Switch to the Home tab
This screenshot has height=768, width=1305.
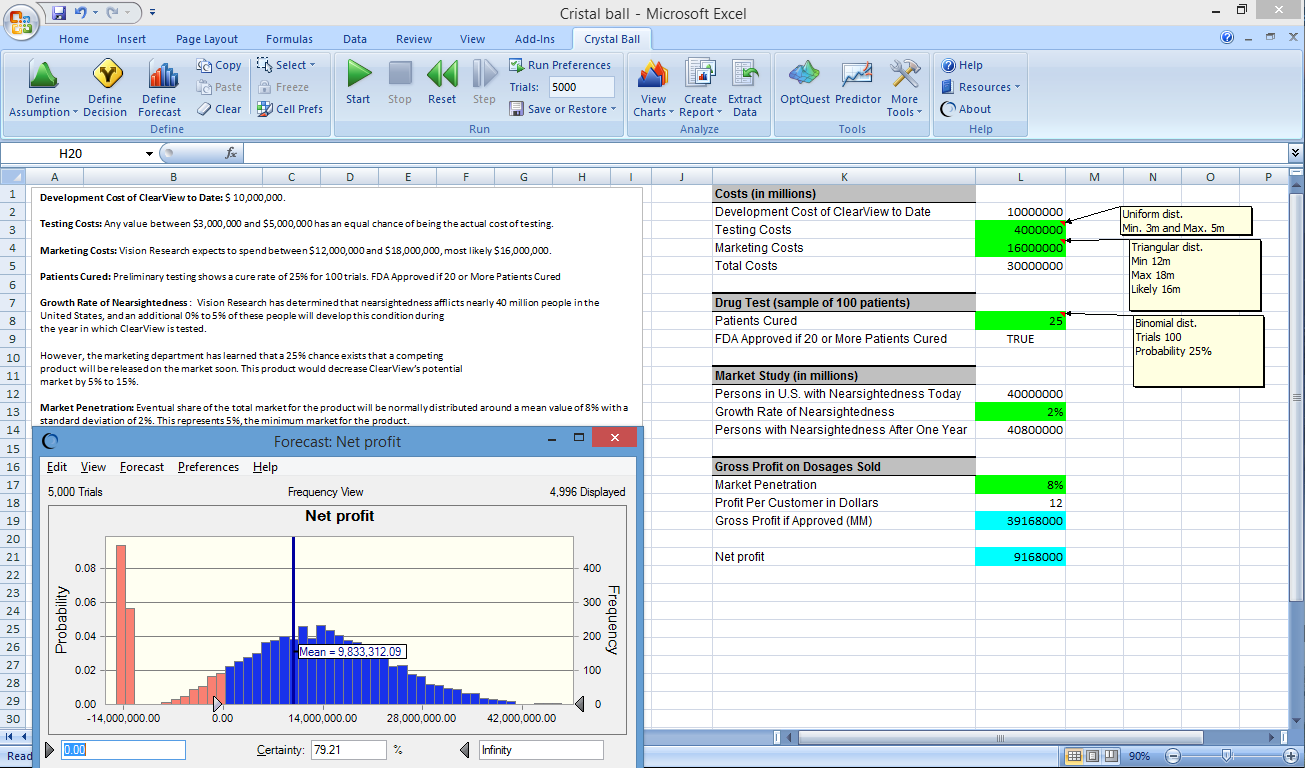pyautogui.click(x=74, y=39)
